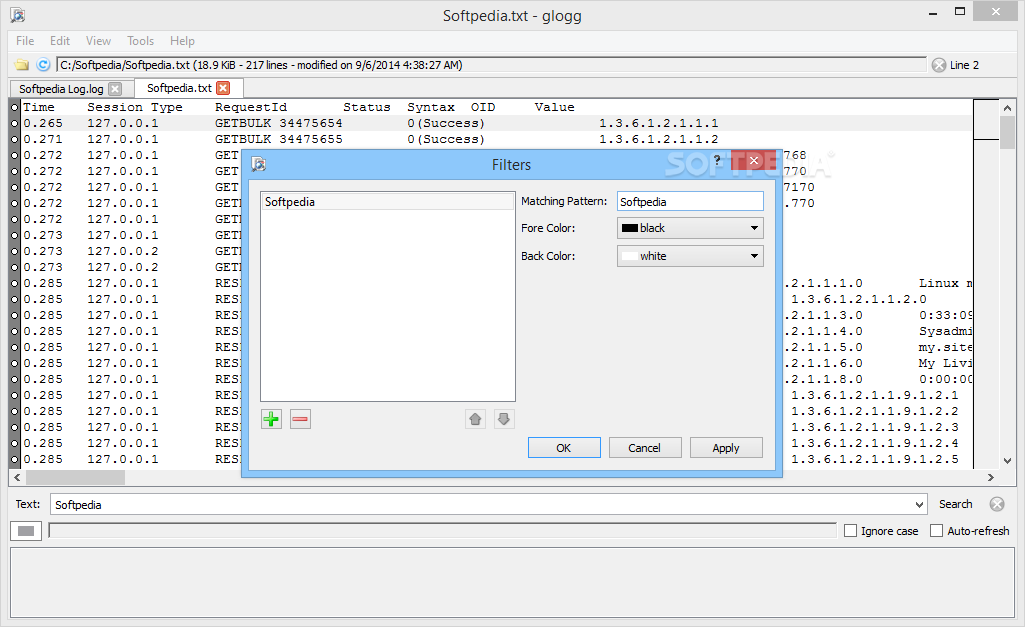Viewport: 1025px width, 627px height.
Task: Select Softpedia filter in the list
Action: coord(388,202)
